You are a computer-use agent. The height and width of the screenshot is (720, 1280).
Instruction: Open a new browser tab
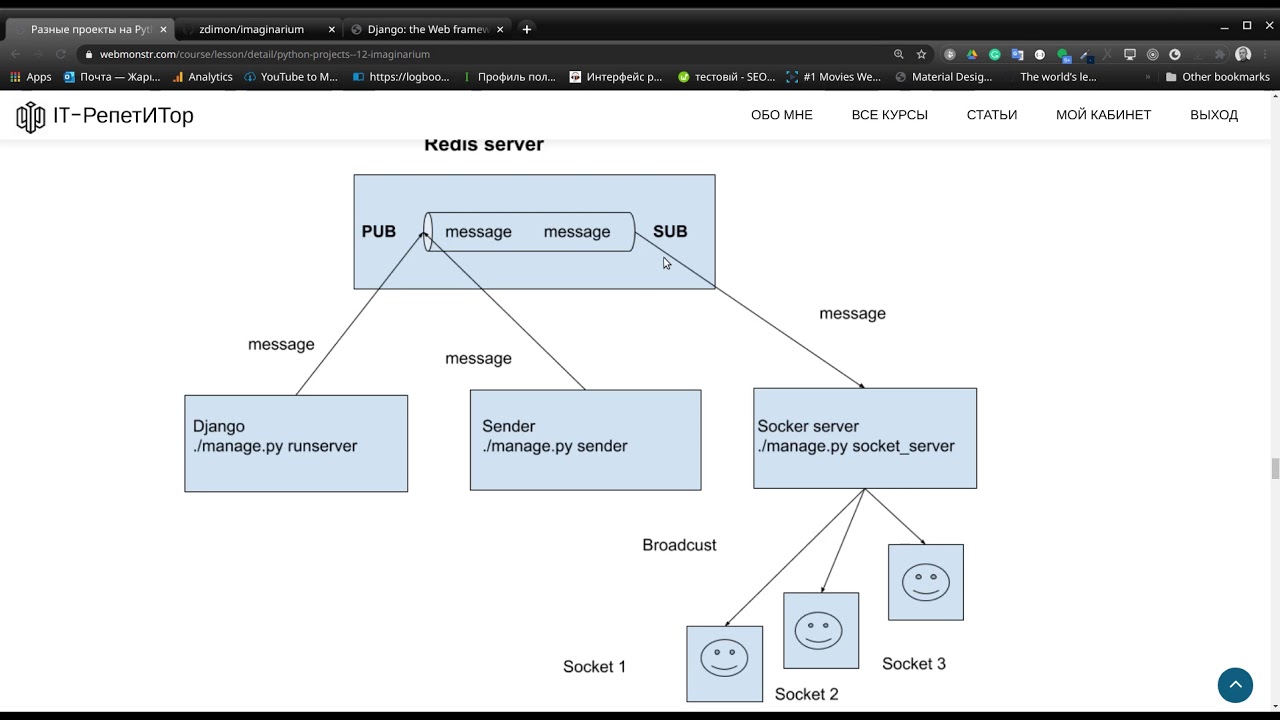click(527, 29)
